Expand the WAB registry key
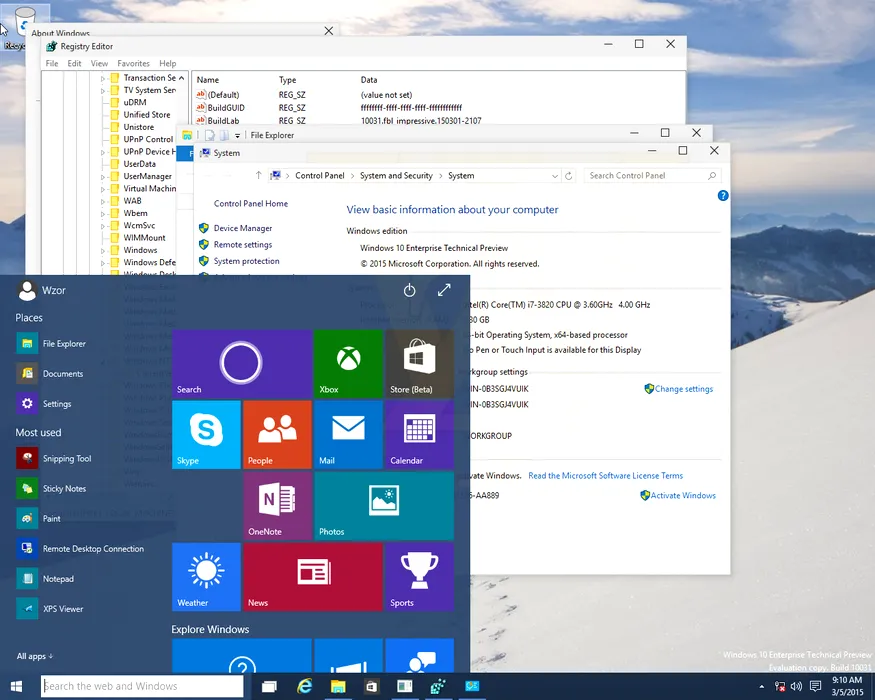Viewport: 875px width, 700px height. (103, 201)
